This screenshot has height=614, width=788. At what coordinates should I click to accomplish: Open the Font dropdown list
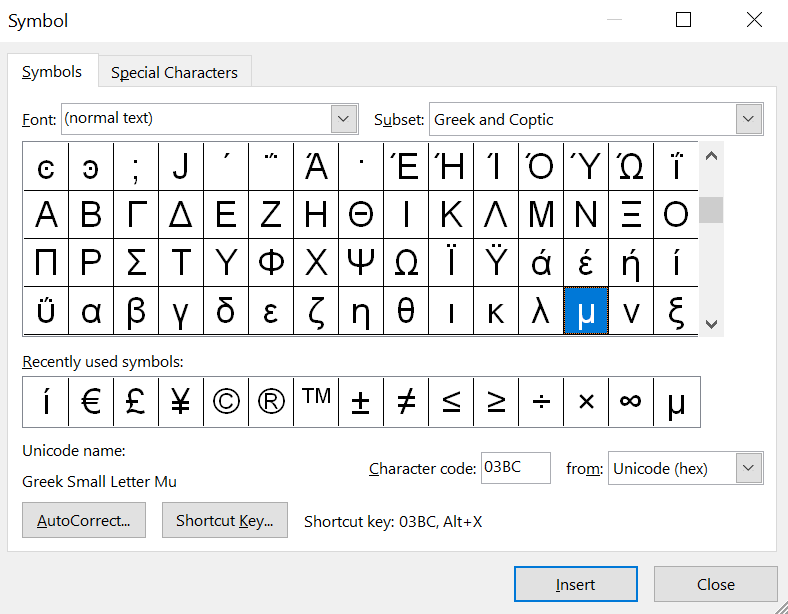(344, 119)
